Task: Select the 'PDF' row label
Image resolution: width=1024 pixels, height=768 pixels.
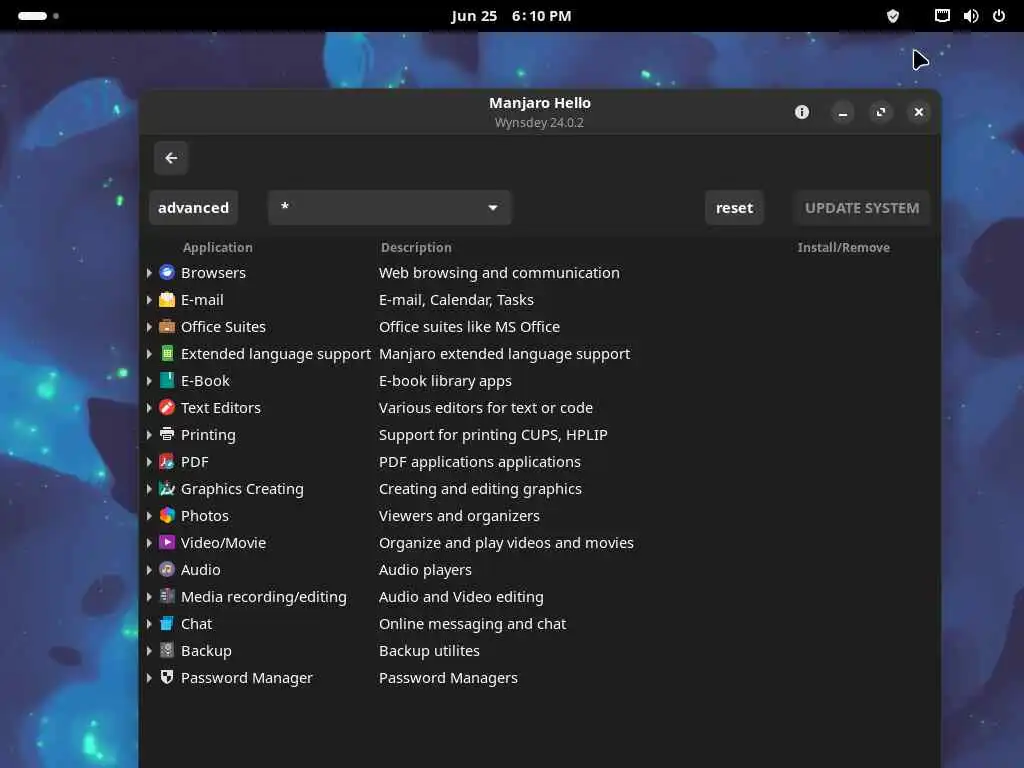Action: click(195, 462)
